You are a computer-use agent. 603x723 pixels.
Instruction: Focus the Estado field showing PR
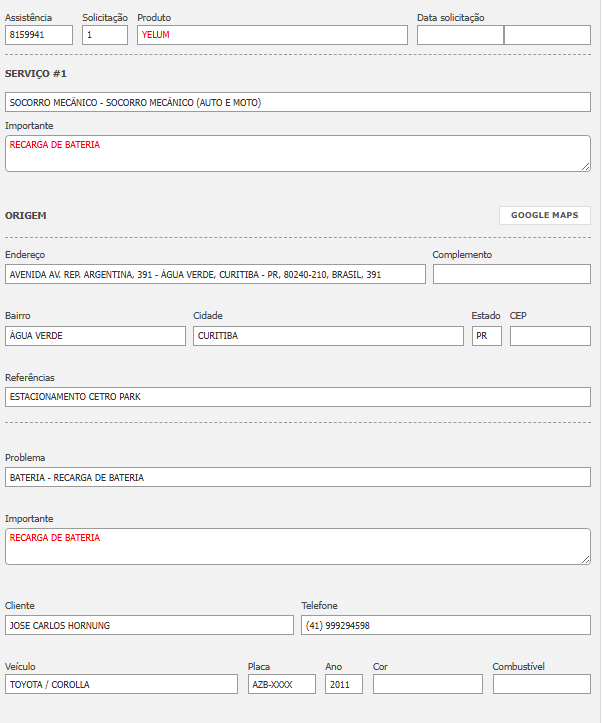tap(486, 336)
